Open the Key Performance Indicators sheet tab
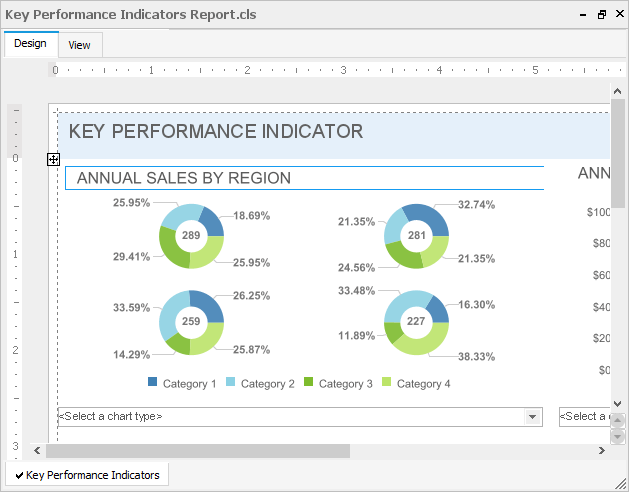 (87, 475)
